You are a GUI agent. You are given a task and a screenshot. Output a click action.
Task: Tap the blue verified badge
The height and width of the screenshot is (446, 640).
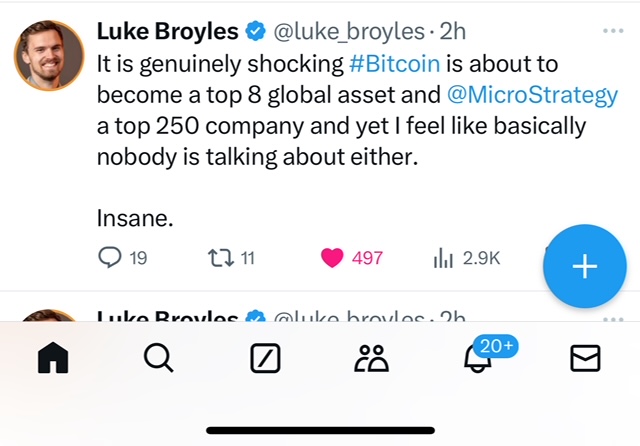click(x=256, y=32)
